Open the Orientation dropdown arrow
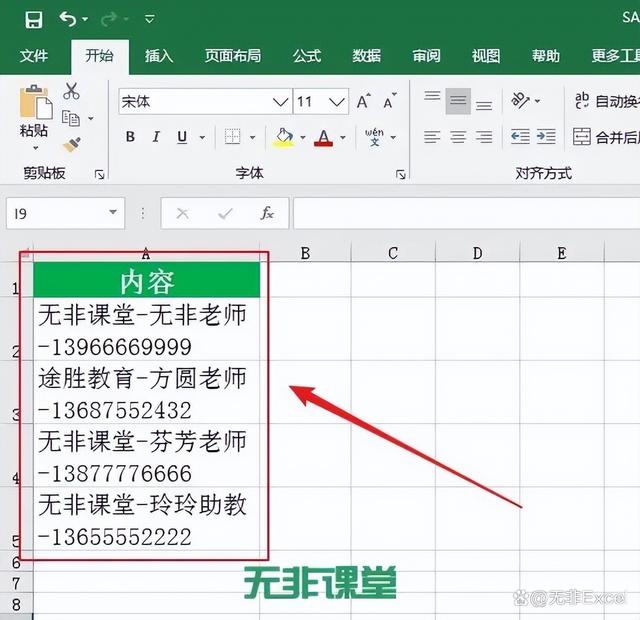 538,101
